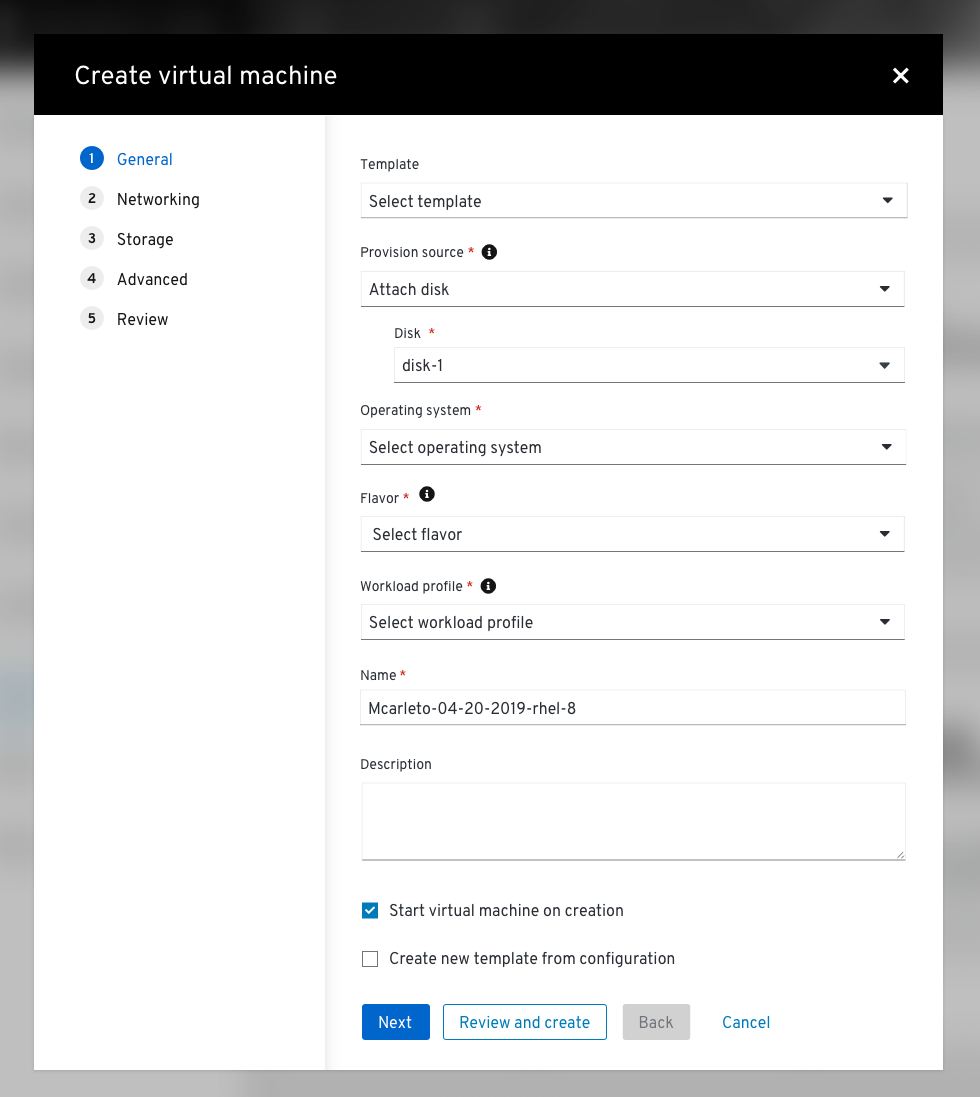Enable Create new template from configuration

[x=370, y=958]
